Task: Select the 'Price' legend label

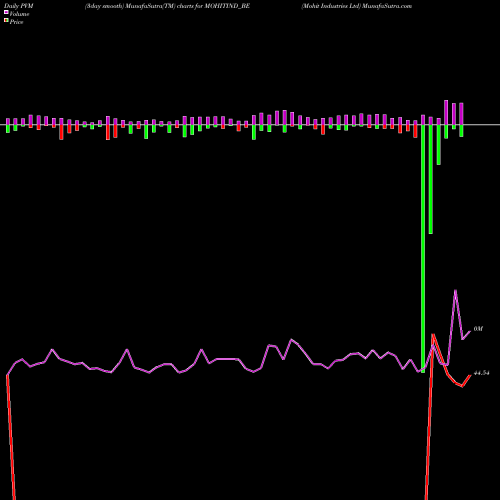Action: [16, 22]
